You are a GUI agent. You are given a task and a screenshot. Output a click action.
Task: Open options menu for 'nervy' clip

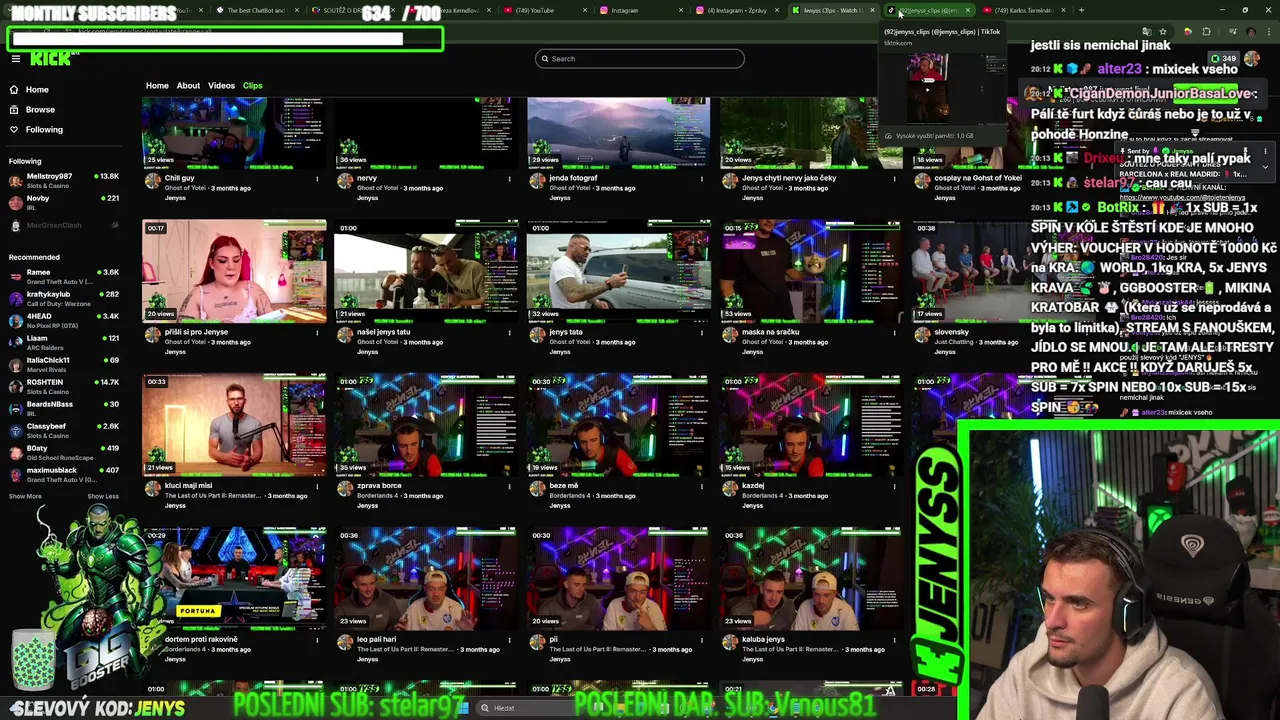click(x=509, y=179)
